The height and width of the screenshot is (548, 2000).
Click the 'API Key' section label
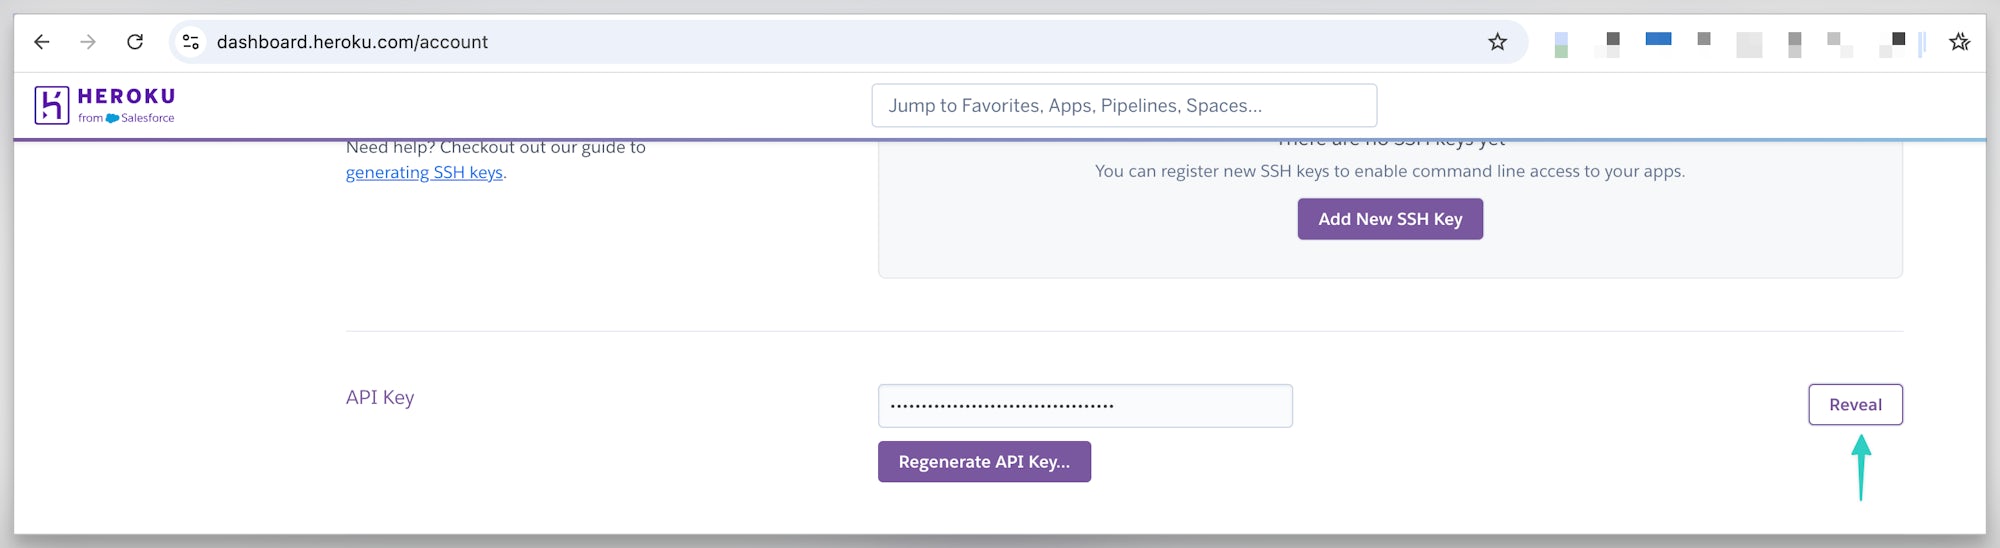[380, 398]
